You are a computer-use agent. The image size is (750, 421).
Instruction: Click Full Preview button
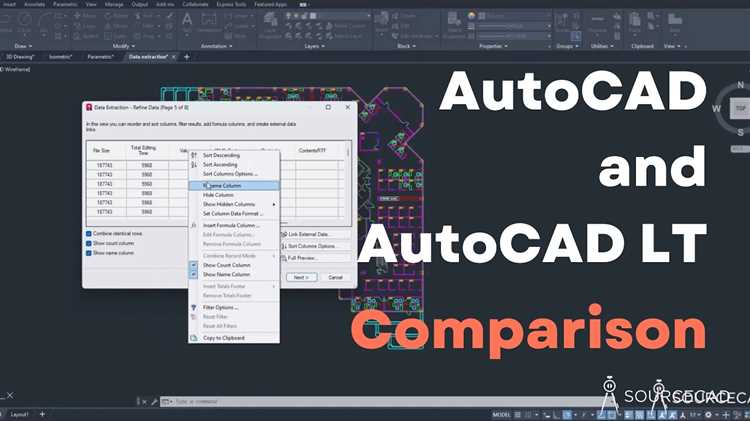[x=315, y=258]
